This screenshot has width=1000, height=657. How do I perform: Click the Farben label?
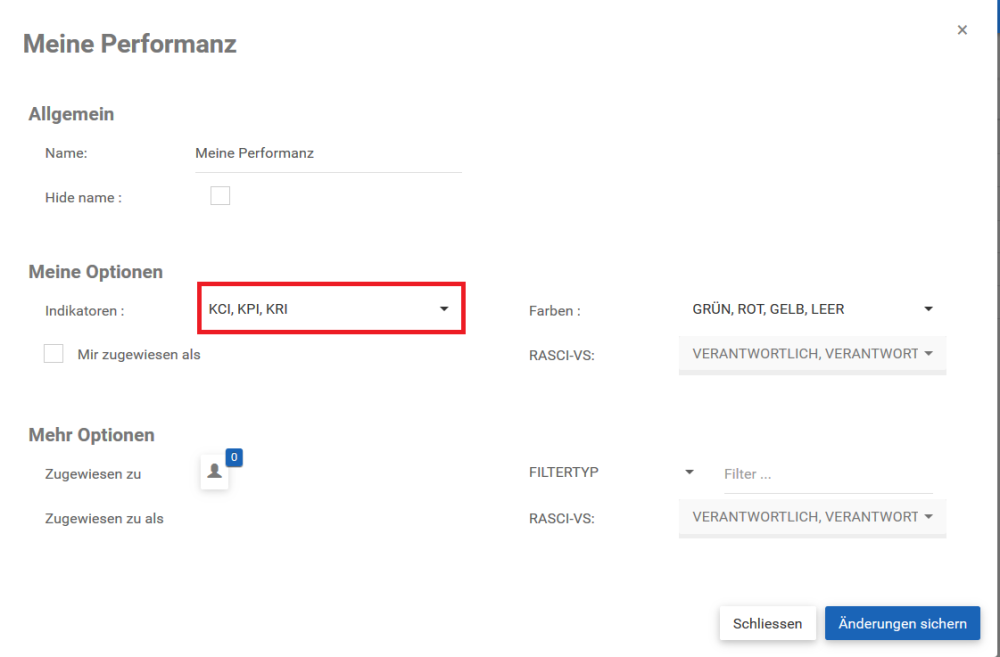[555, 311]
